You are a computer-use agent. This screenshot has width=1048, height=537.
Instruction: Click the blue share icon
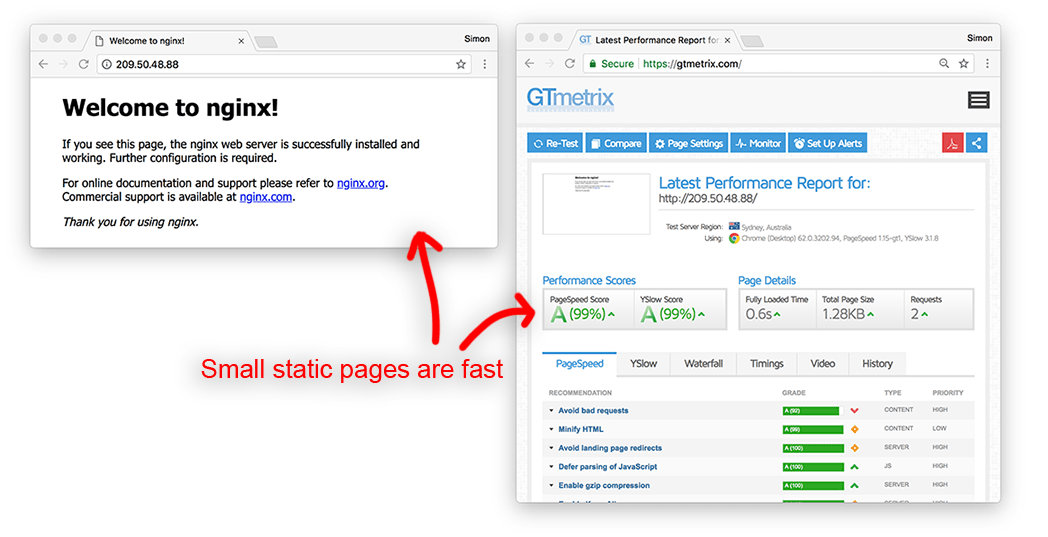click(x=976, y=143)
